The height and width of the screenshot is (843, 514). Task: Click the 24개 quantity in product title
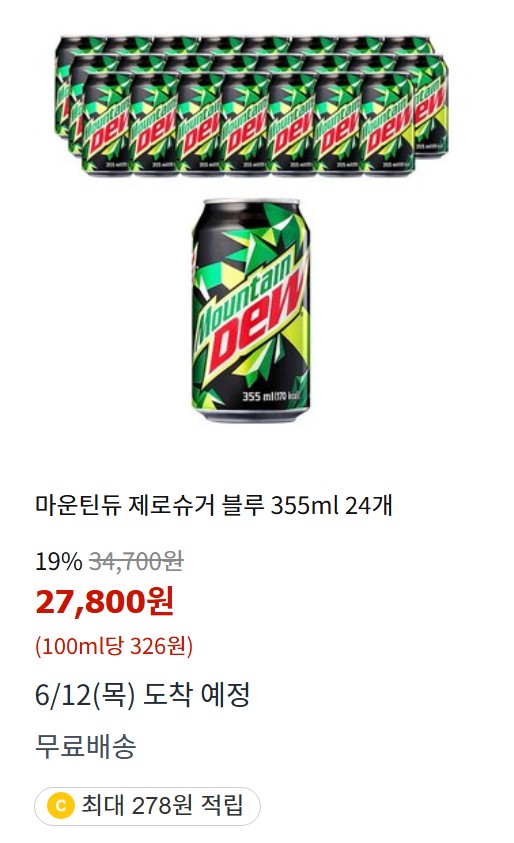pos(369,505)
